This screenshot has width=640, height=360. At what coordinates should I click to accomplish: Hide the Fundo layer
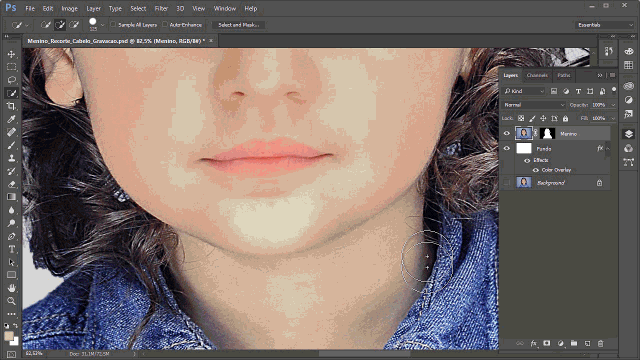(x=507, y=149)
